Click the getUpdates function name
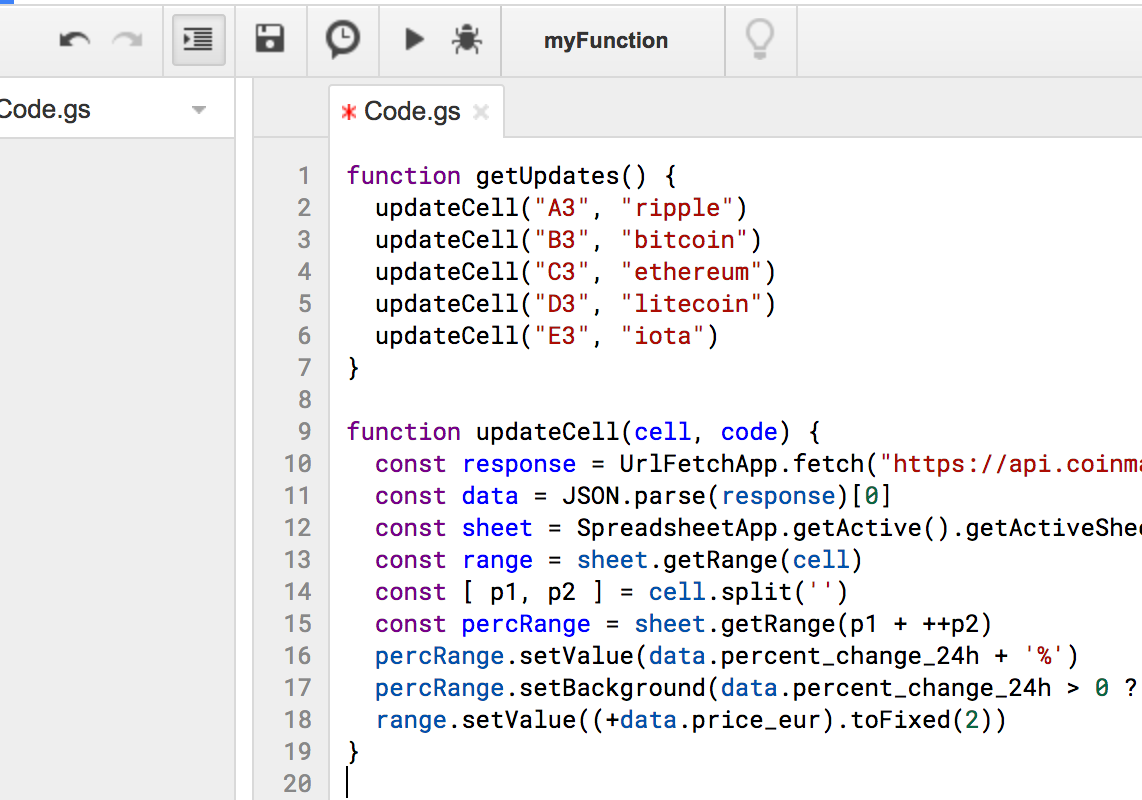 point(547,176)
